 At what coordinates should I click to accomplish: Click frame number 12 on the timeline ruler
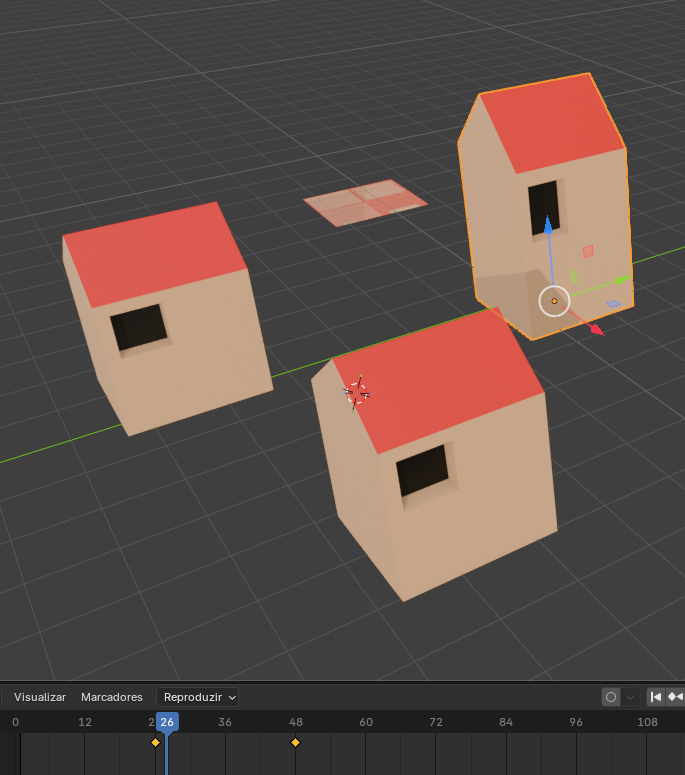point(85,722)
